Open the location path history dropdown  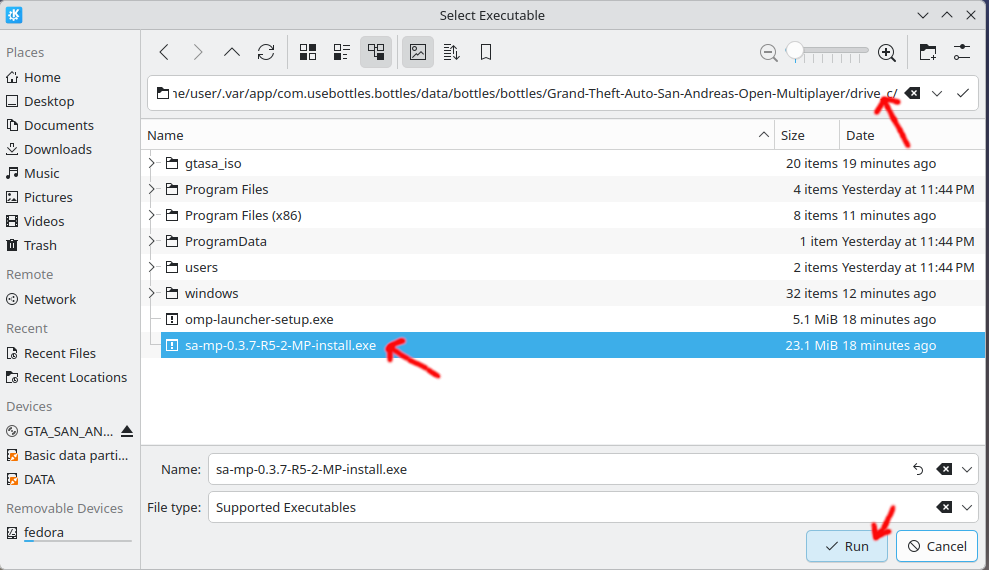937,93
